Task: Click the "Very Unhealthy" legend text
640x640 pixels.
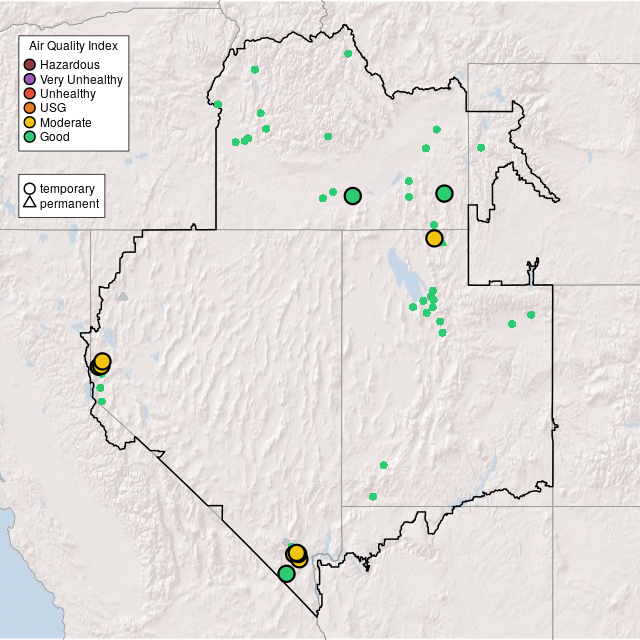Action: click(81, 79)
